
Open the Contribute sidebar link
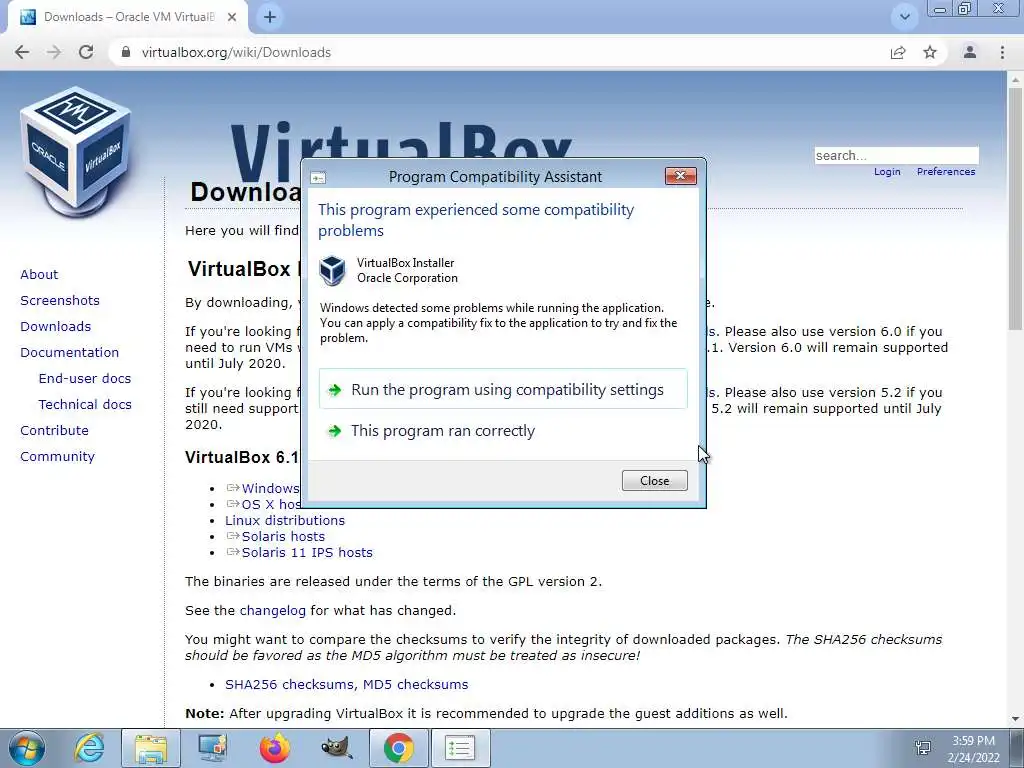pyautogui.click(x=54, y=430)
